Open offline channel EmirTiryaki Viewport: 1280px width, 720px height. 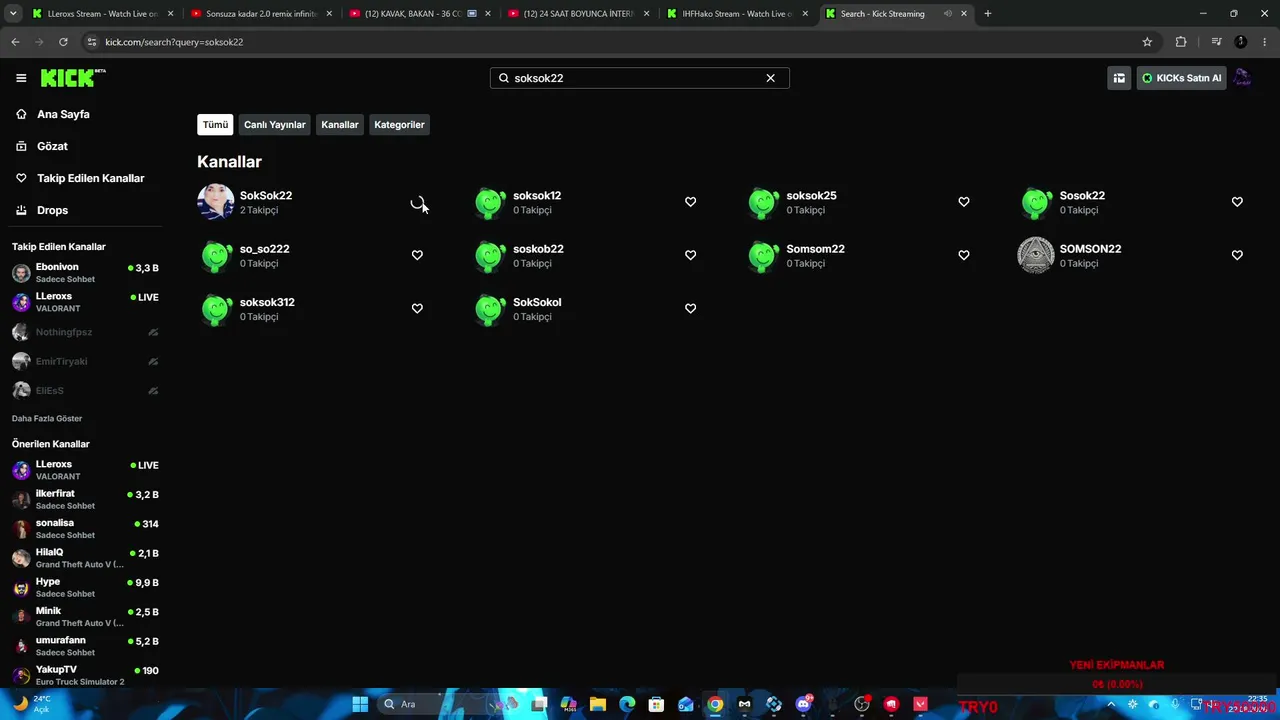pos(85,361)
